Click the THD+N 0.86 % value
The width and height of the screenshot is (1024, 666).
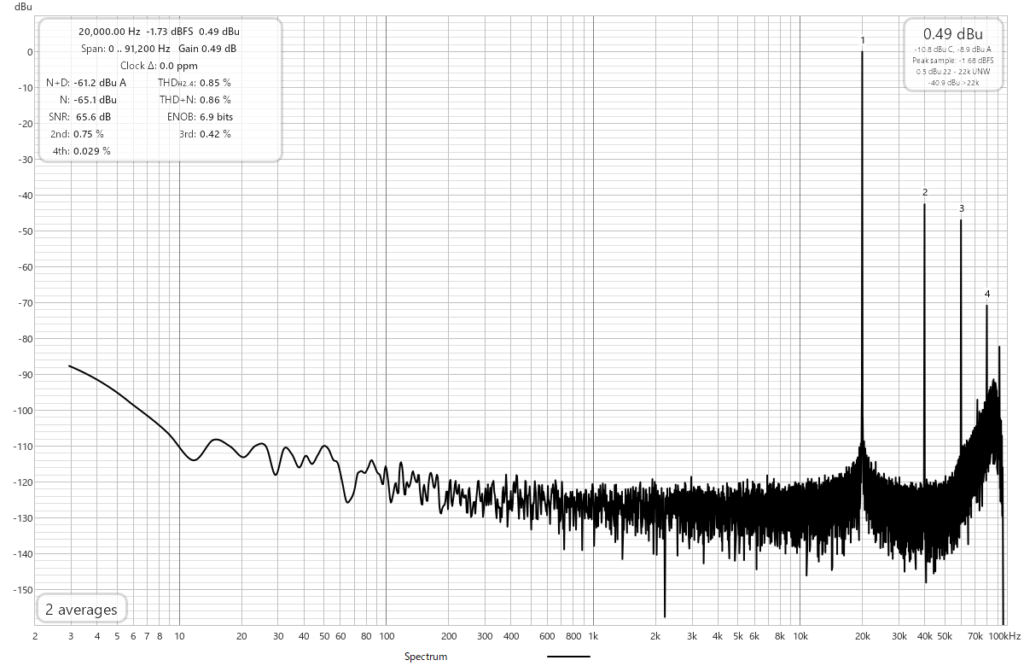(212, 100)
